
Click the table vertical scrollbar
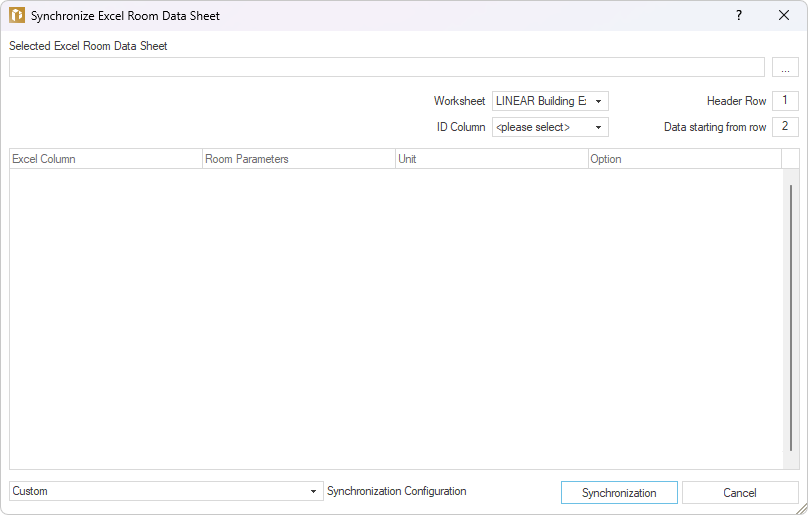(x=791, y=319)
